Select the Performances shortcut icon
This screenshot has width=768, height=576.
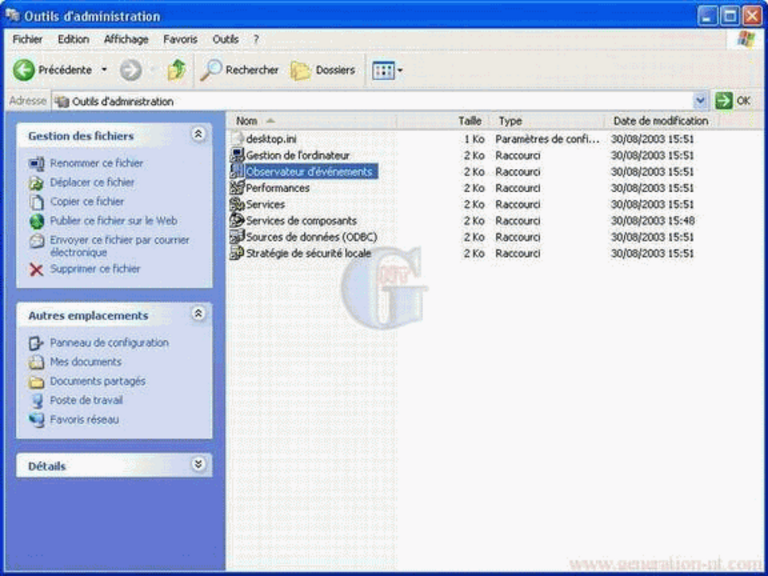point(237,187)
